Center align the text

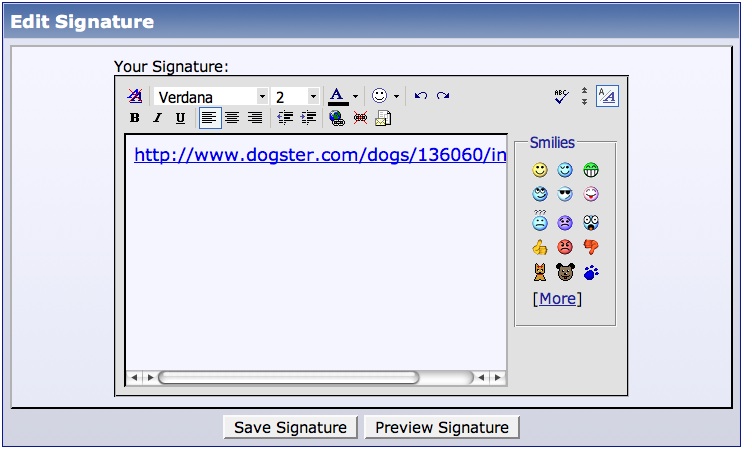click(x=232, y=118)
